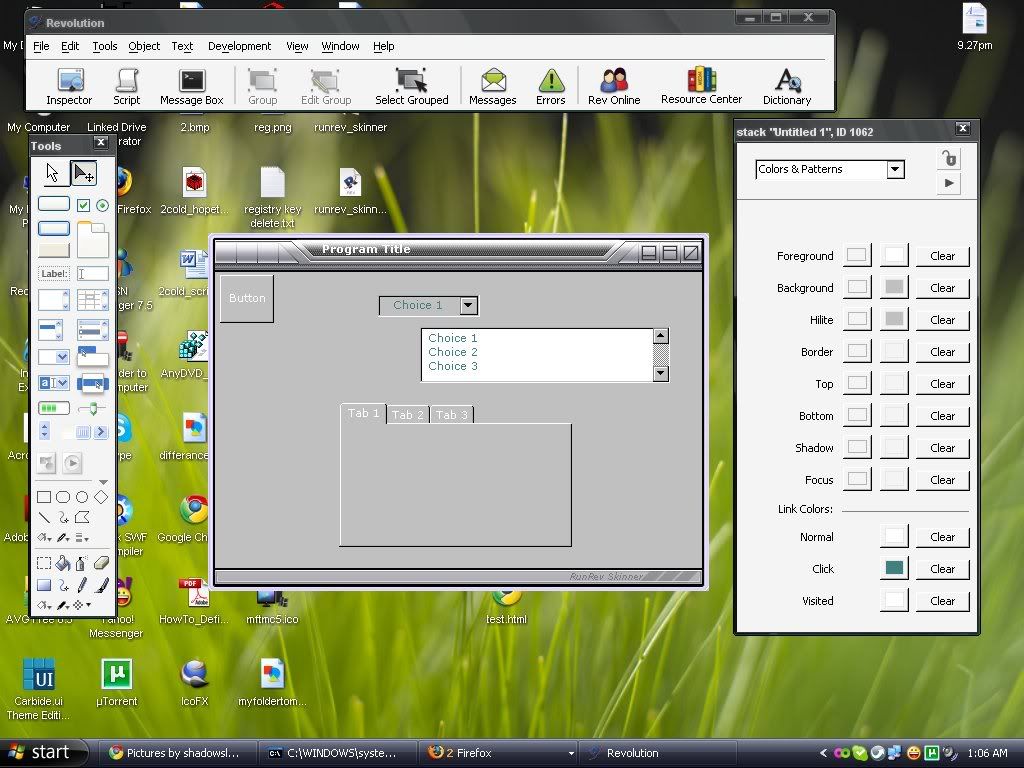1024x768 pixels.
Task: Select the paint bucket tool in Tools palette
Action: point(63,563)
